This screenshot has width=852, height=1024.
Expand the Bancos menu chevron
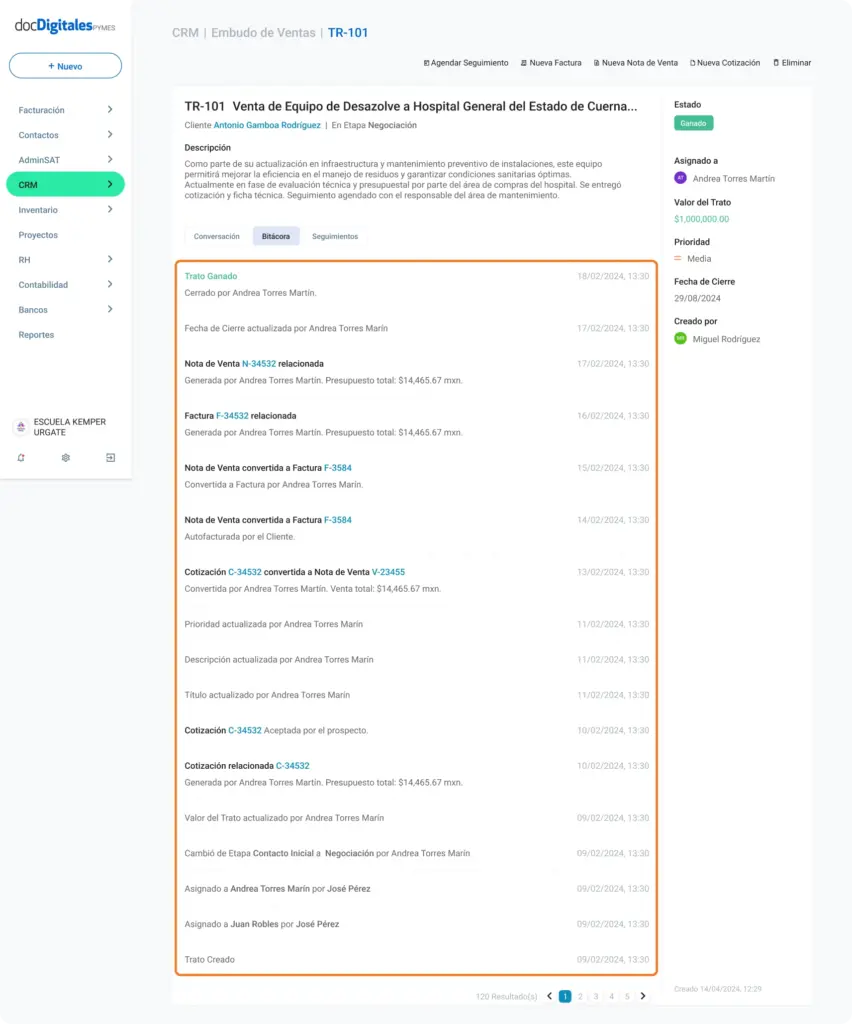pyautogui.click(x=110, y=309)
